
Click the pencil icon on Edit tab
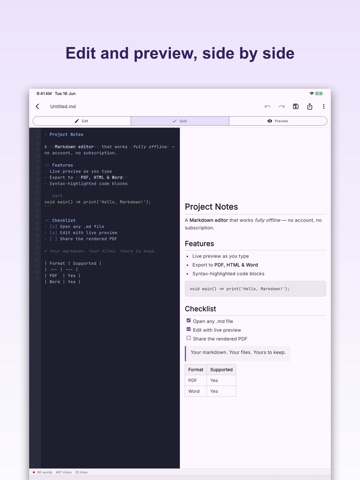77,121
